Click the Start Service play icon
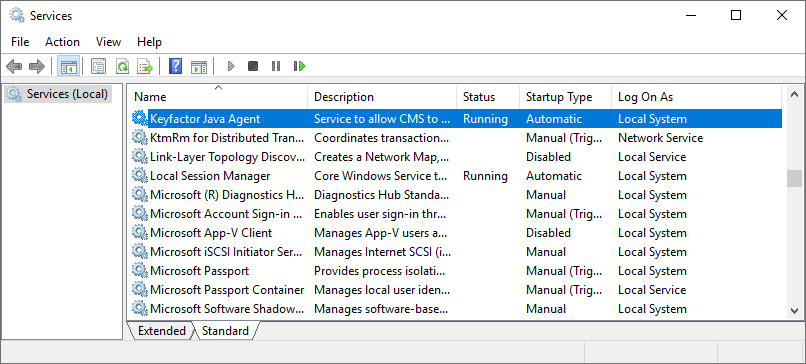This screenshot has width=806, height=364. [231, 66]
